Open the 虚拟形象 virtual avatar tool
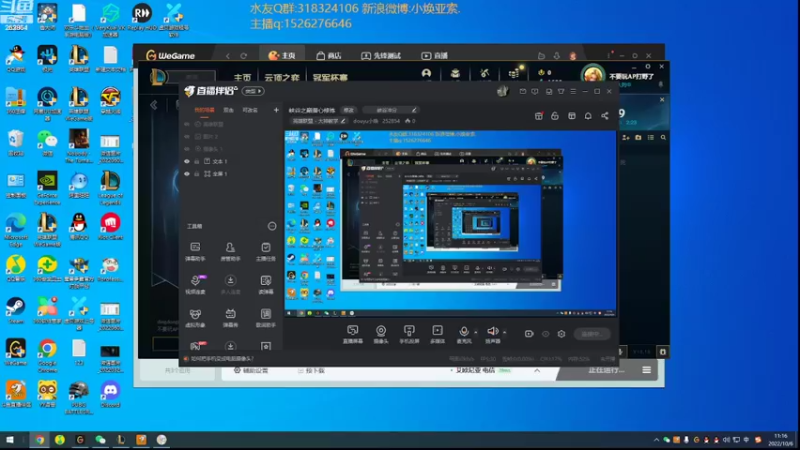This screenshot has width=800, height=450. point(195,318)
